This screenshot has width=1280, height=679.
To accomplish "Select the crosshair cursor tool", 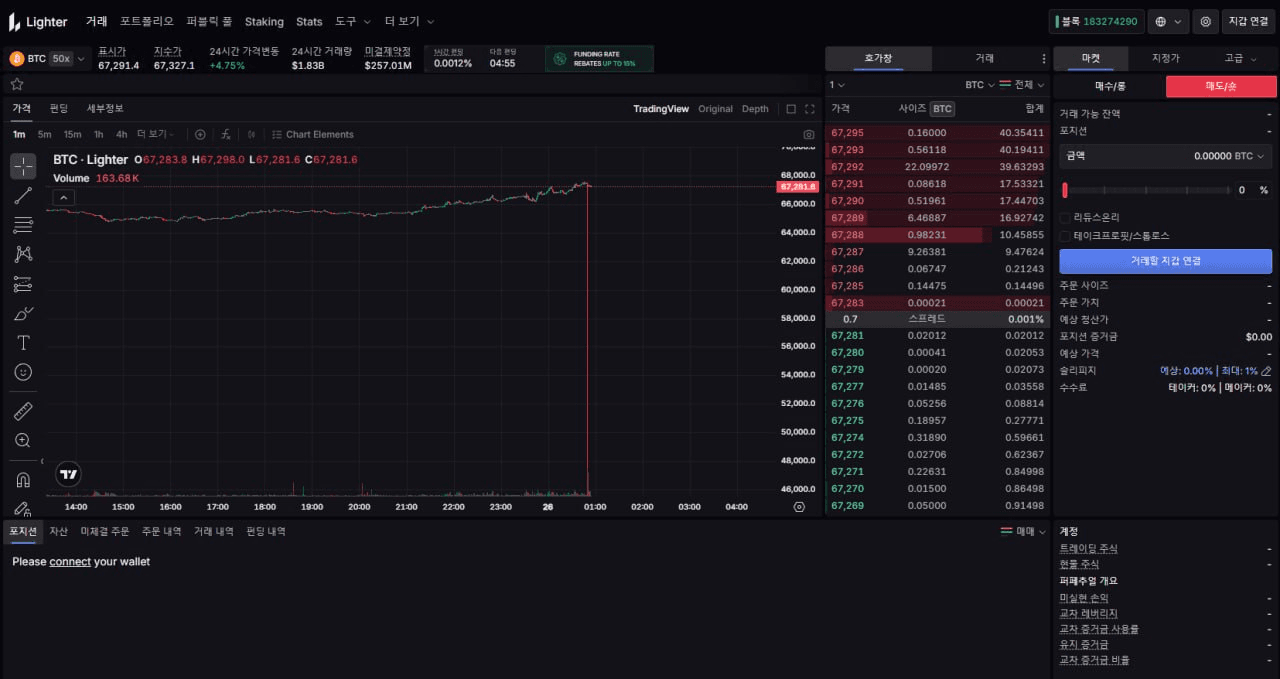I will [x=23, y=166].
